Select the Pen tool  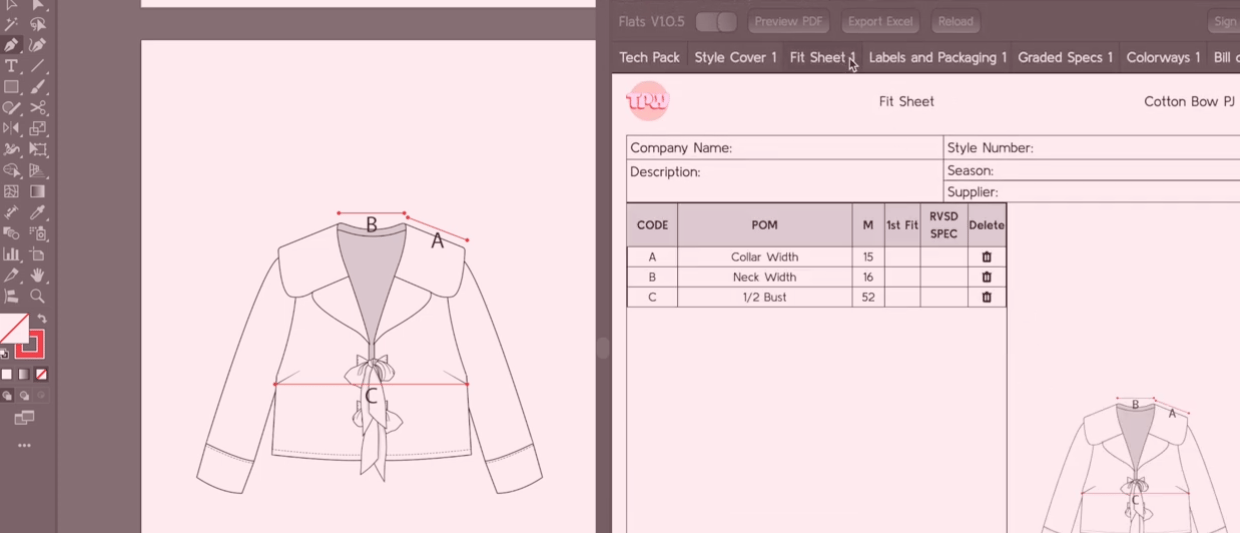click(12, 45)
